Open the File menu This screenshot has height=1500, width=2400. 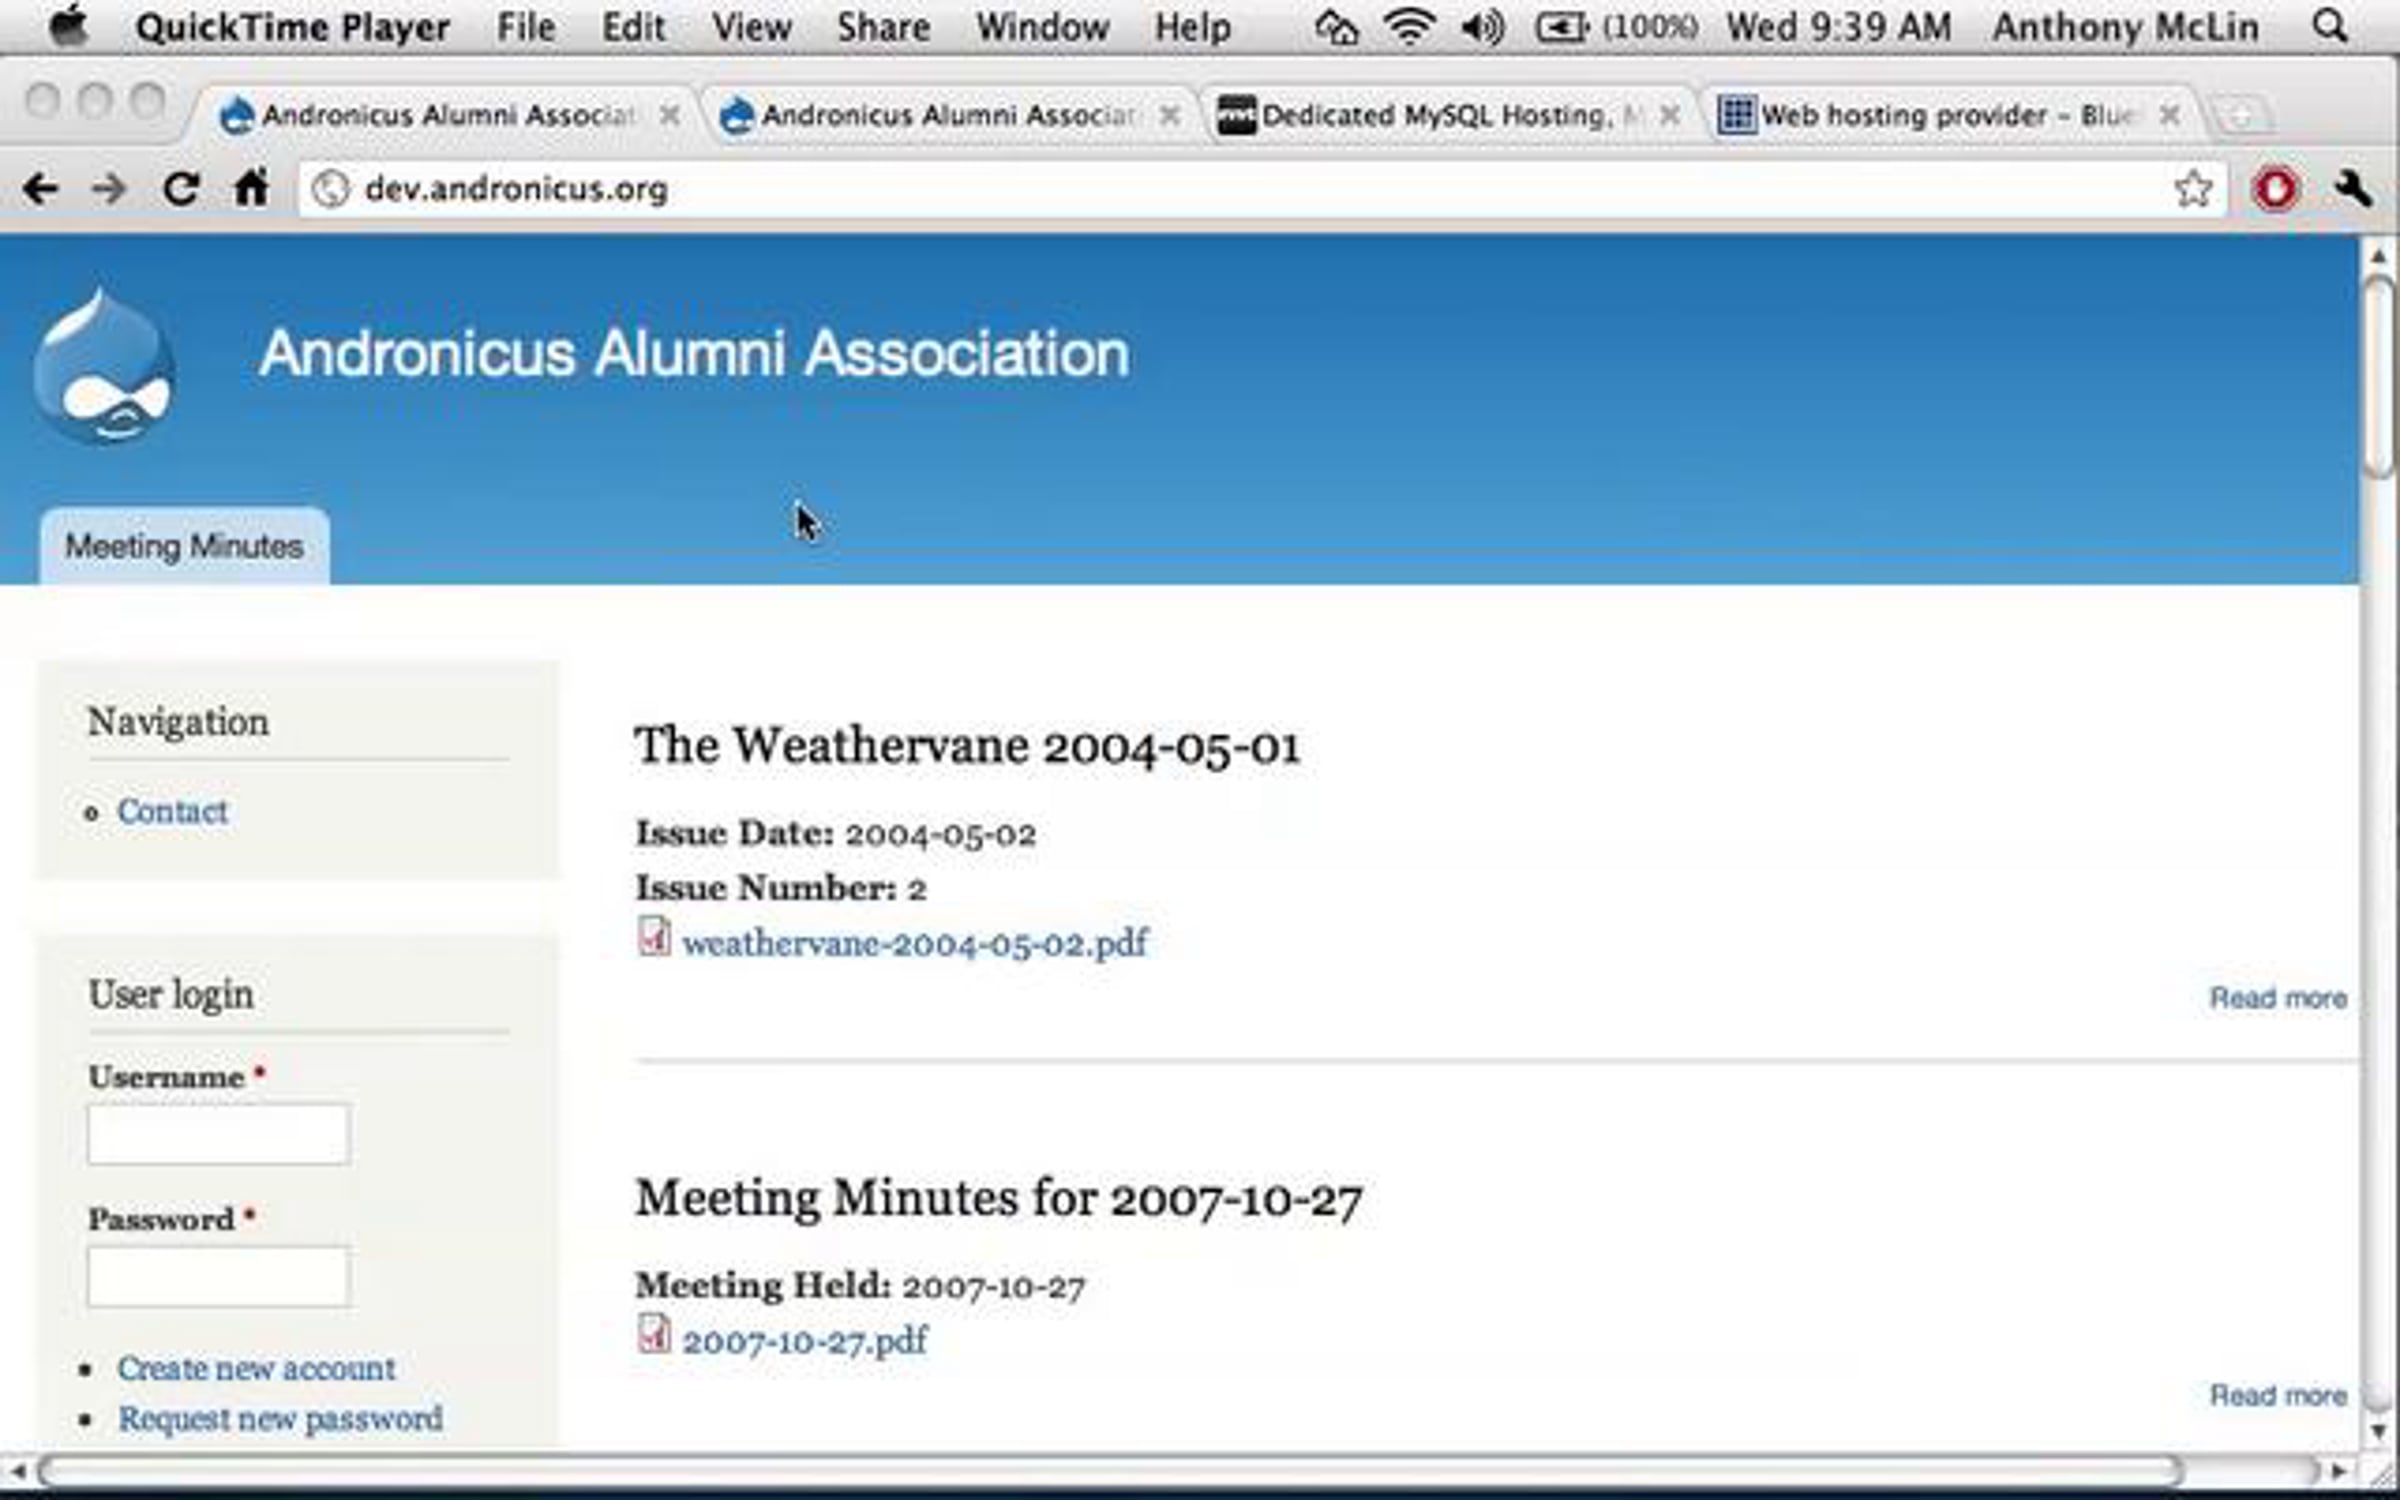(x=526, y=27)
